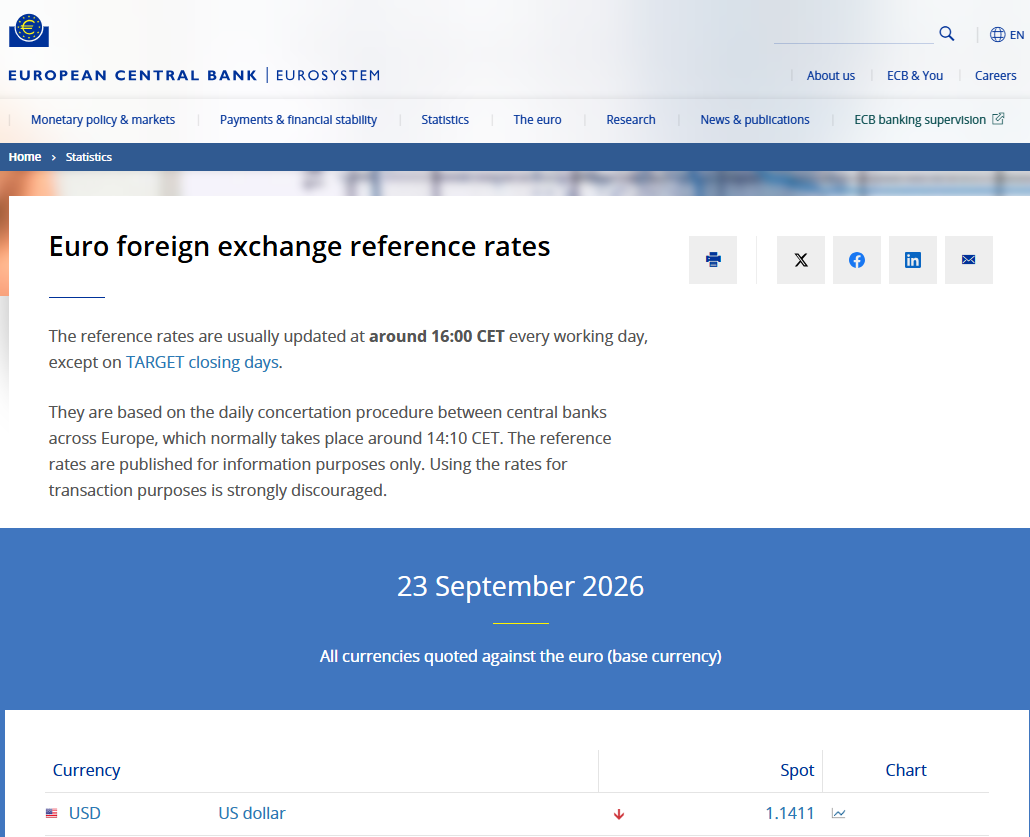The width and height of the screenshot is (1030, 837).
Task: Click the Euro foreign exchange reference rates heading
Action: coord(300,247)
